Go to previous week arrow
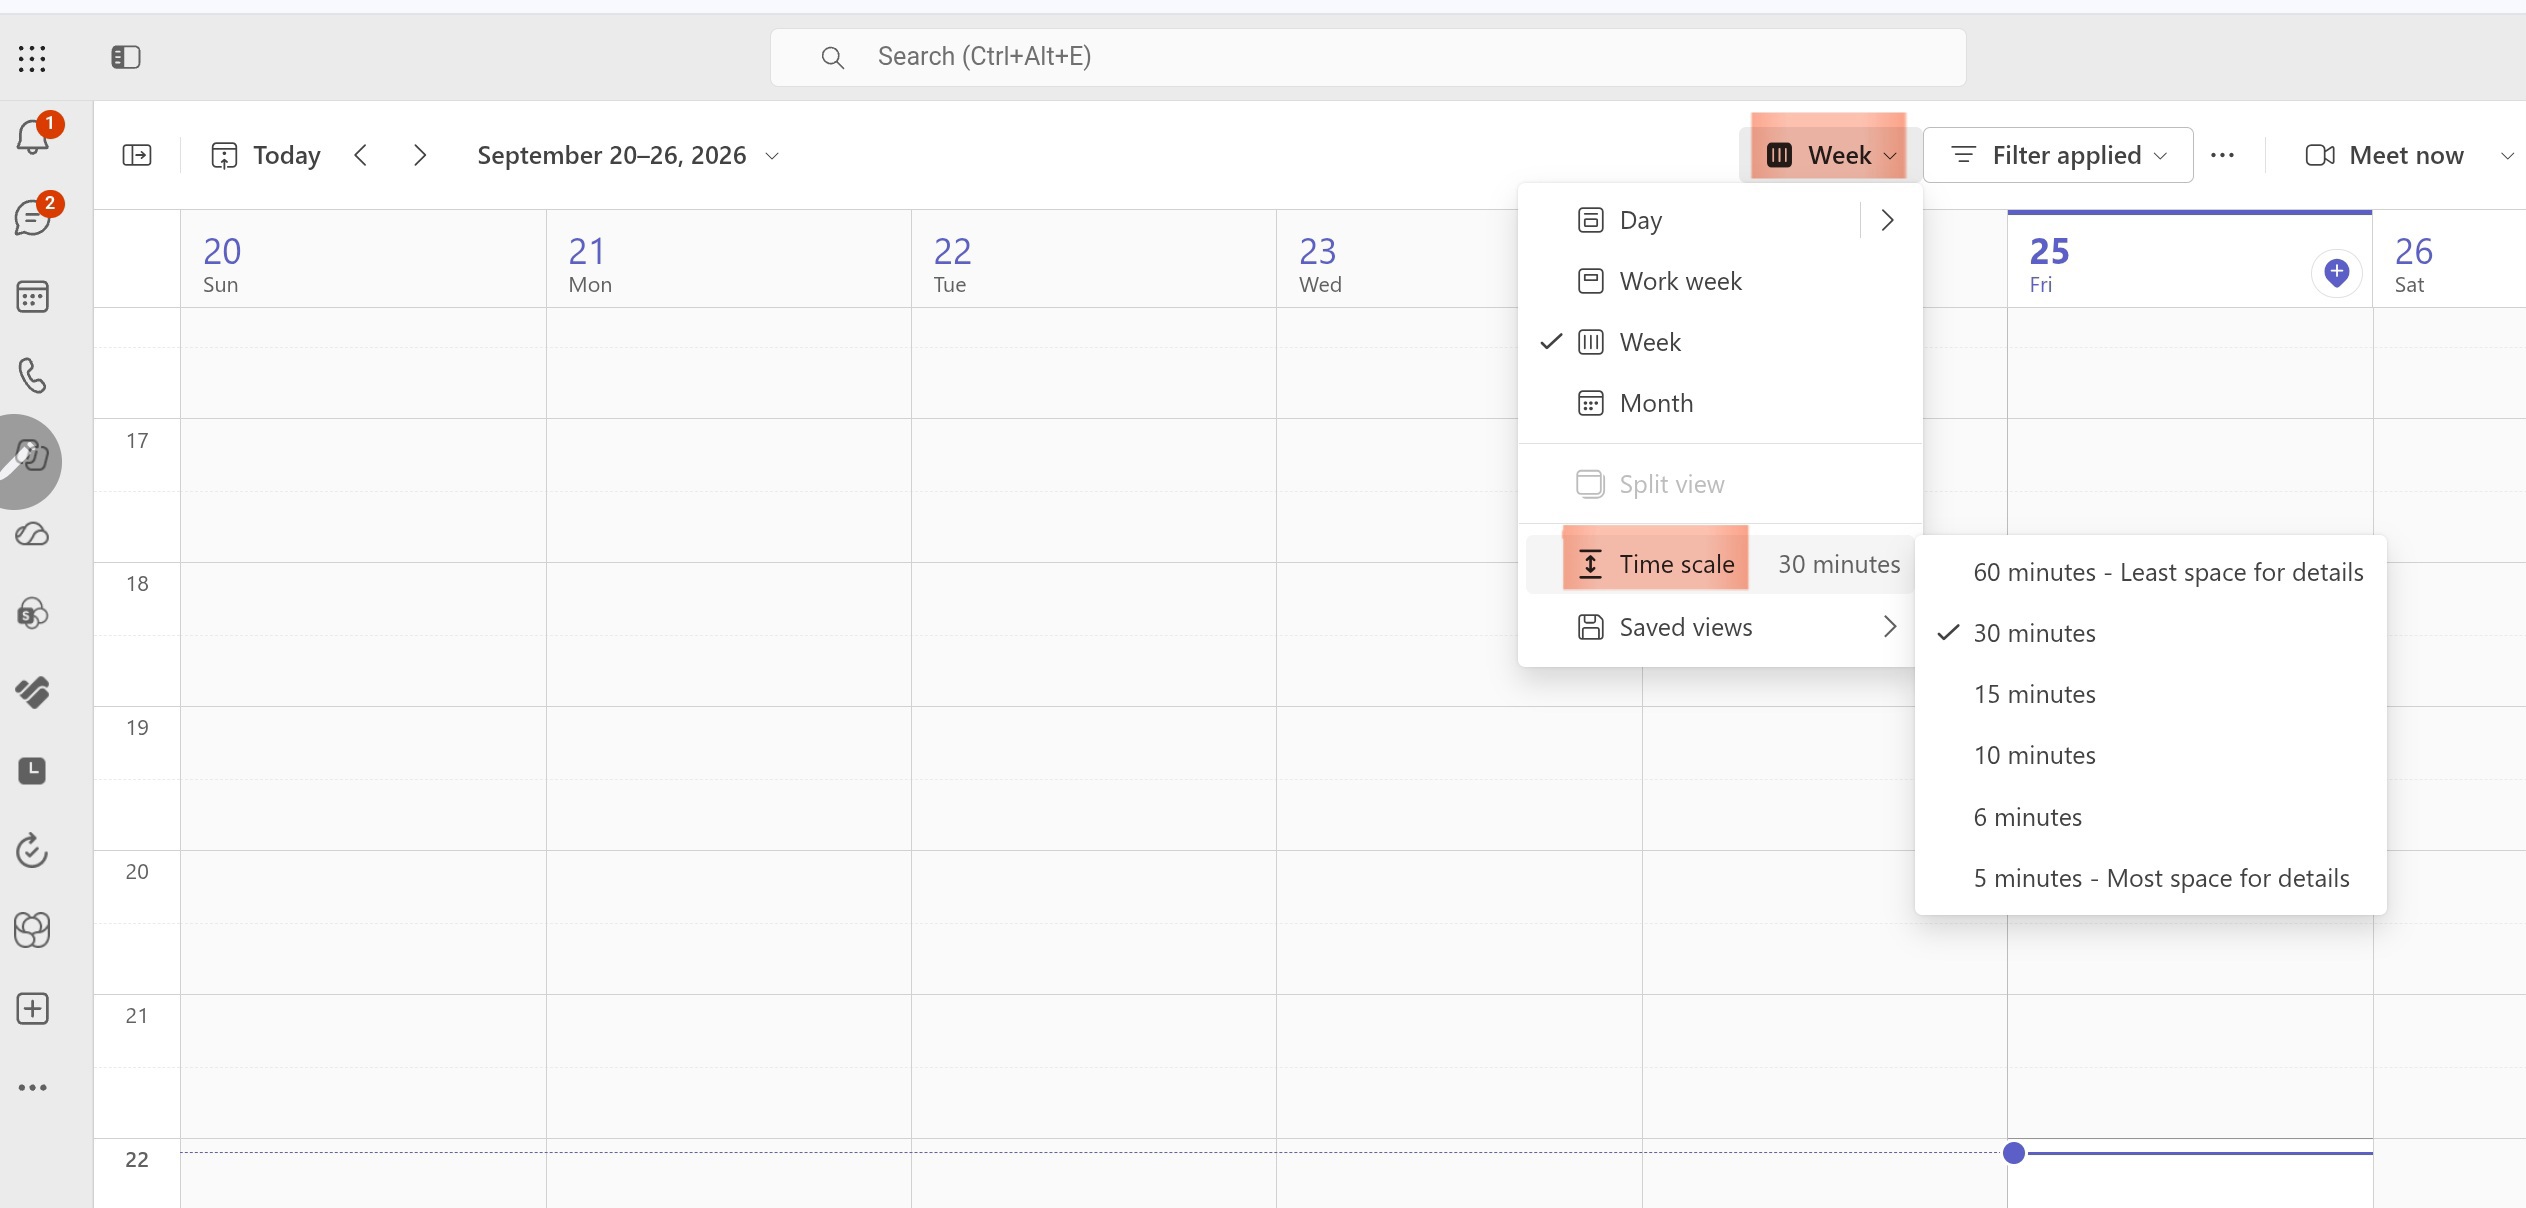2526x1208 pixels. click(x=361, y=155)
